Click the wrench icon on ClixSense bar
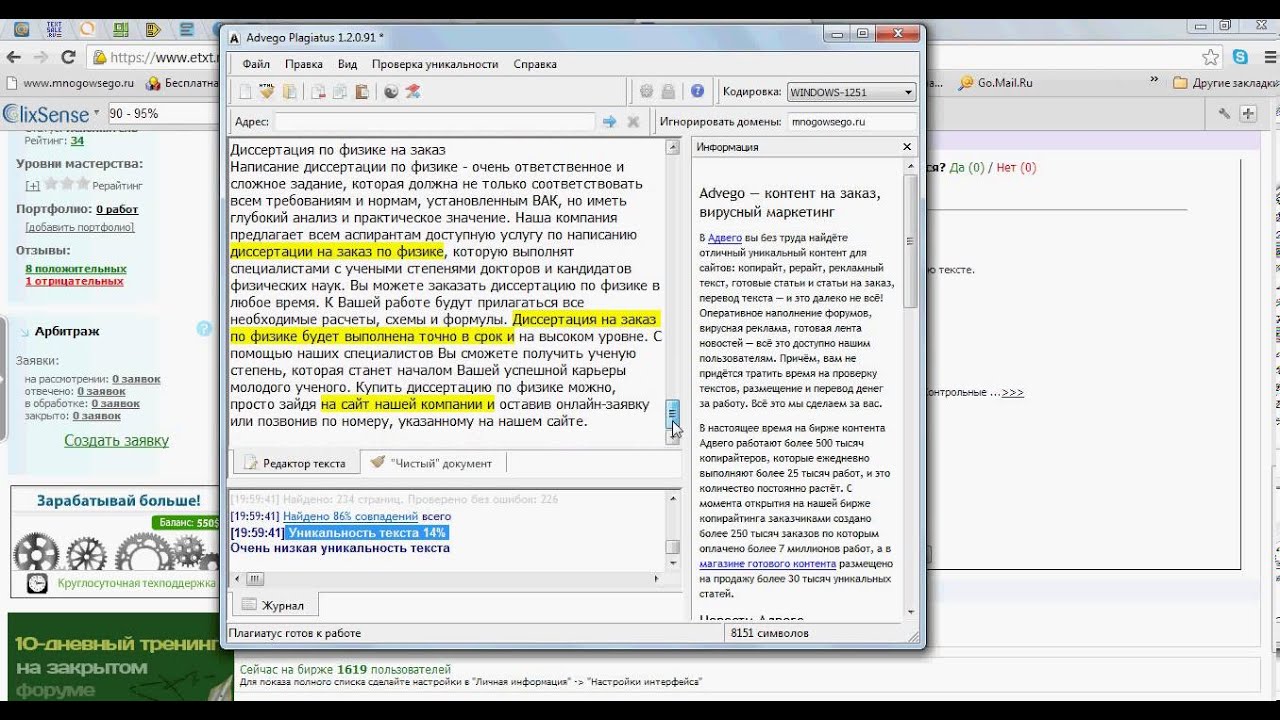Viewport: 1280px width, 720px height. pyautogui.click(x=1224, y=114)
